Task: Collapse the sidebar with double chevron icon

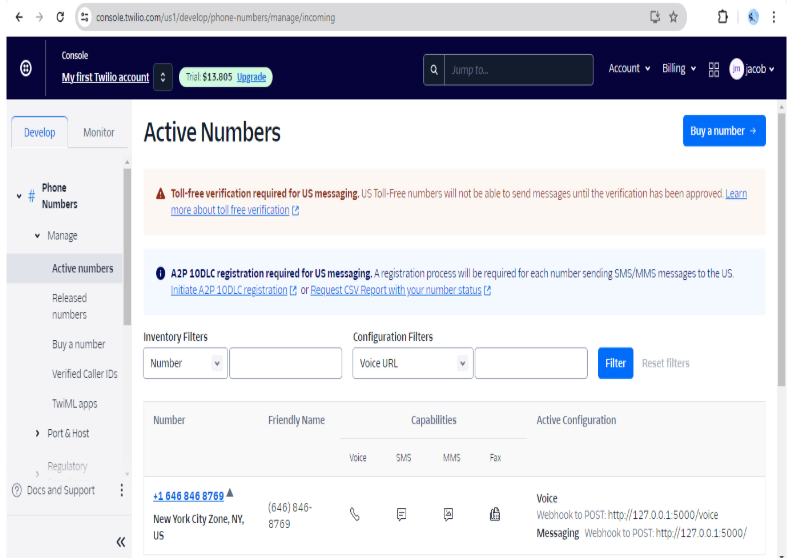Action: 120,542
